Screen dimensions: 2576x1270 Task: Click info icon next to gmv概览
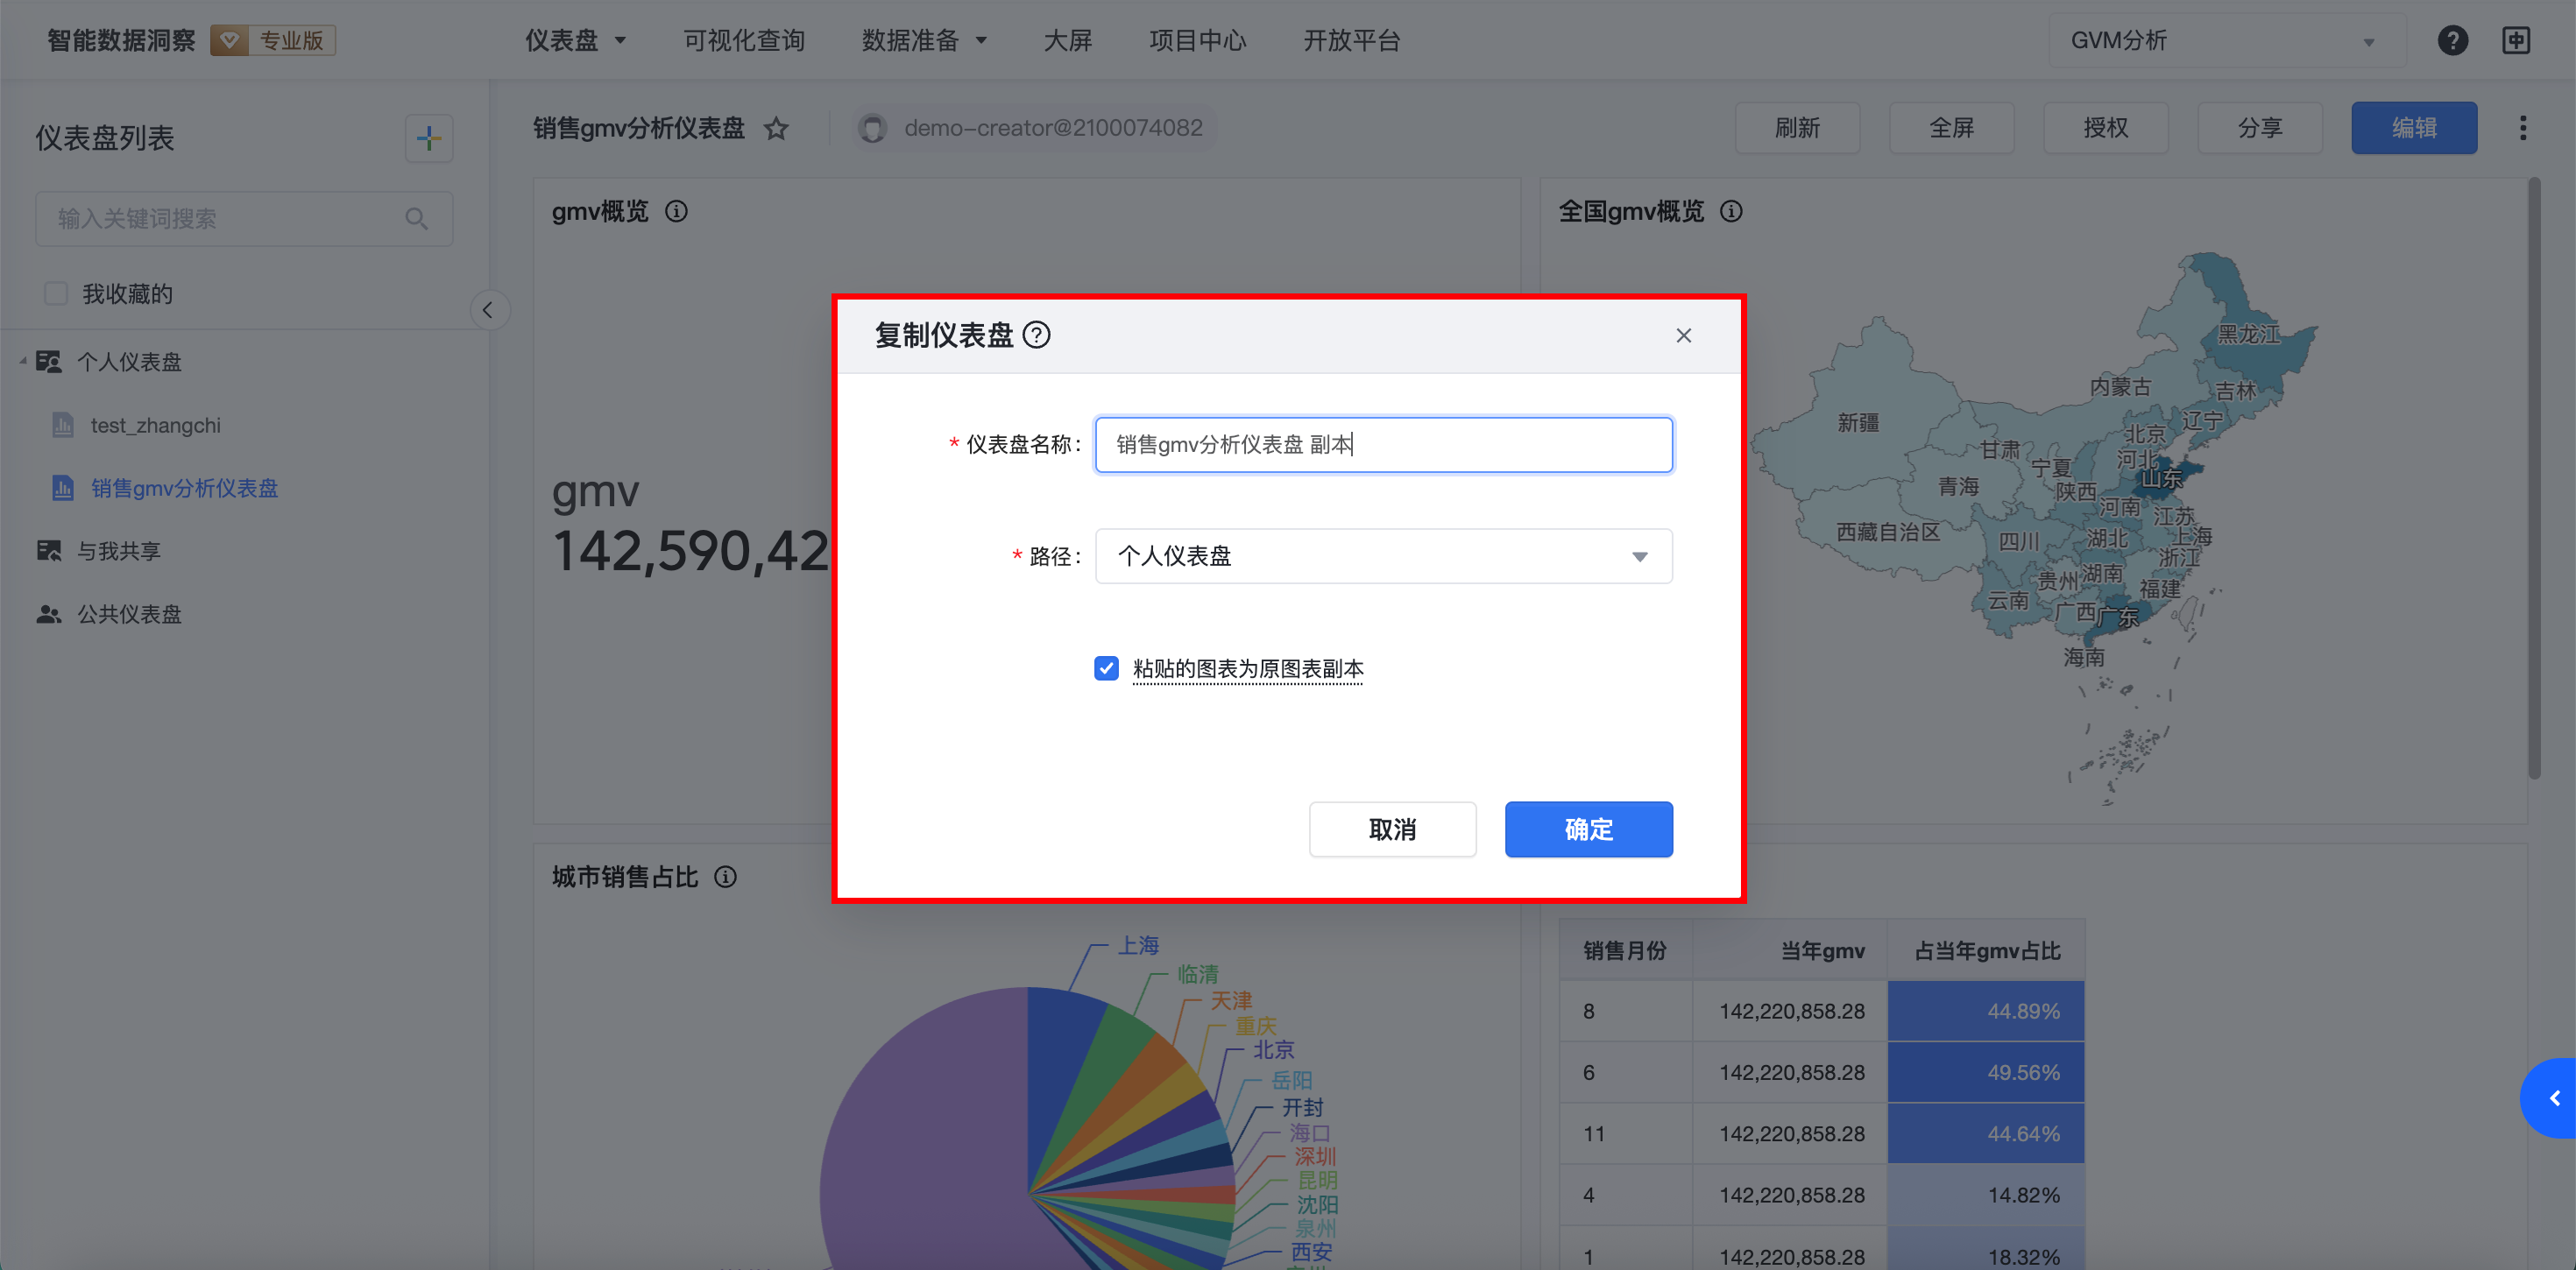click(676, 212)
